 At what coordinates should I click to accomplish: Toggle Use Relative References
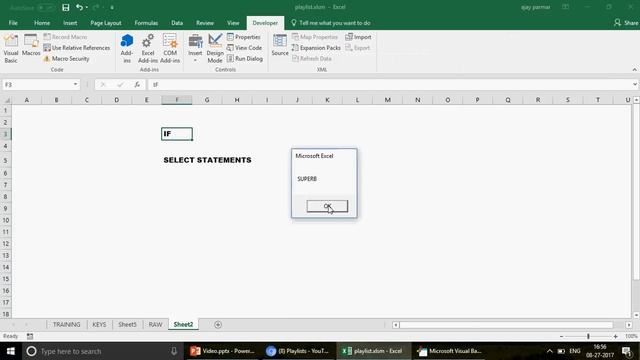[x=77, y=48]
